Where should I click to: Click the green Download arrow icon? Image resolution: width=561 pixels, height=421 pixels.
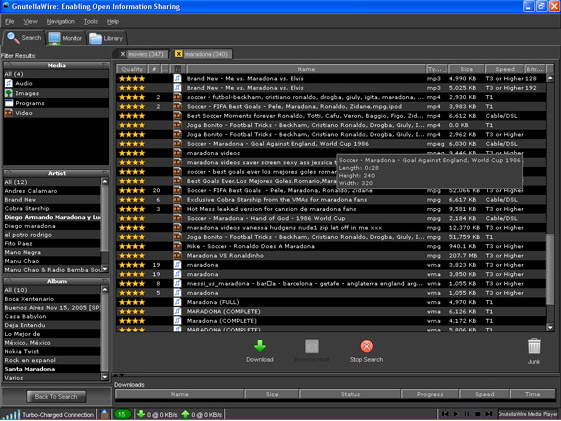pyautogui.click(x=260, y=346)
